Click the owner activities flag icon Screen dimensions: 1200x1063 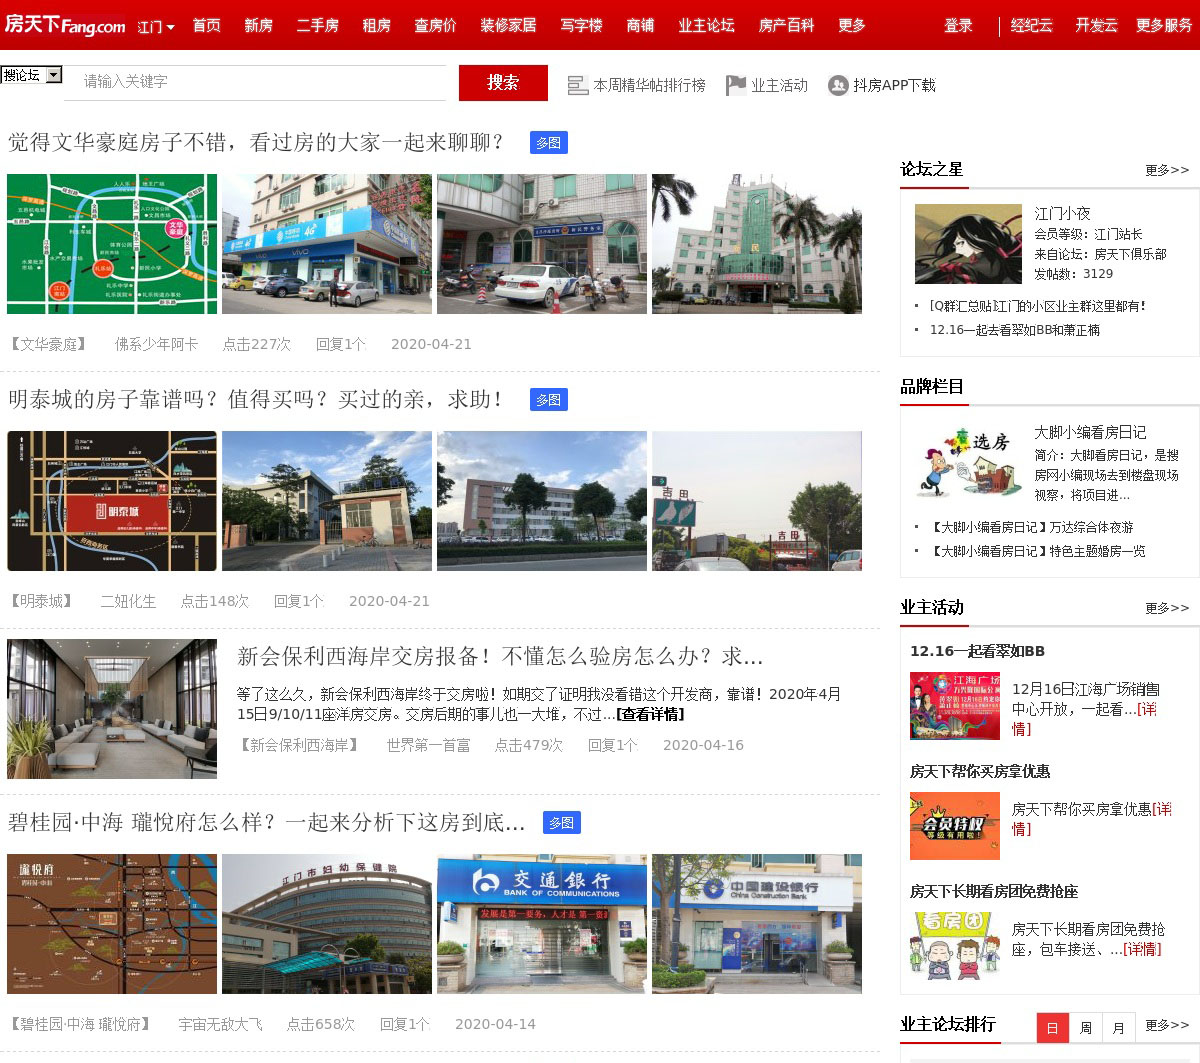tap(736, 86)
